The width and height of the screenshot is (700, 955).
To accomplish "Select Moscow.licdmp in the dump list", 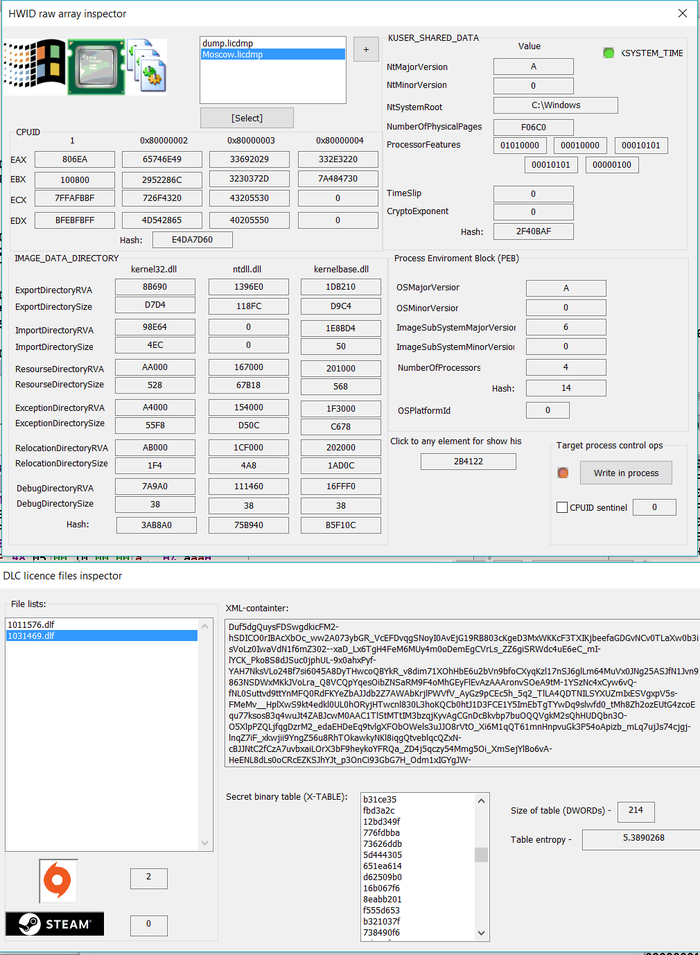I will tap(273, 54).
